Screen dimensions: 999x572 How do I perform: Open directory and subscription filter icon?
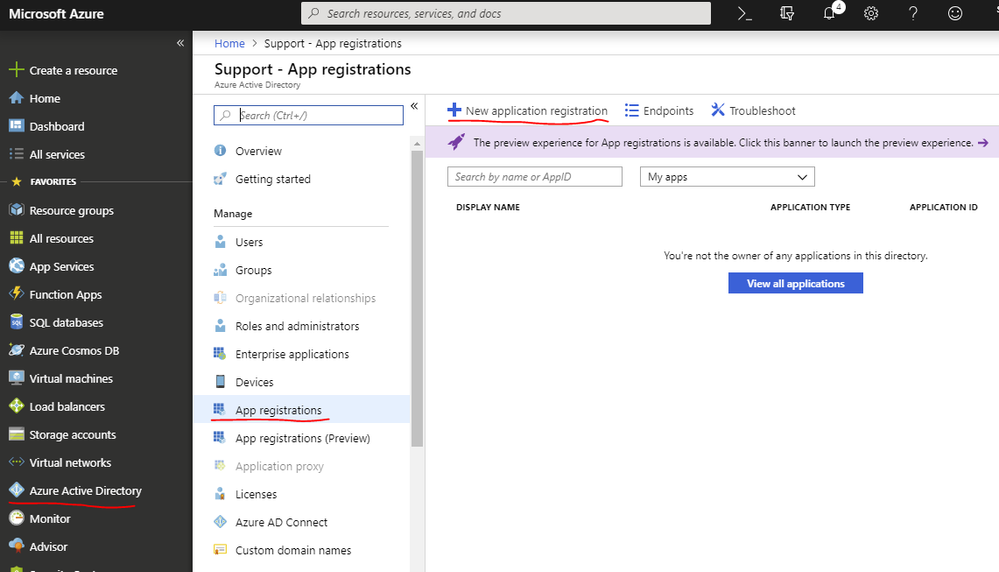[x=787, y=14]
